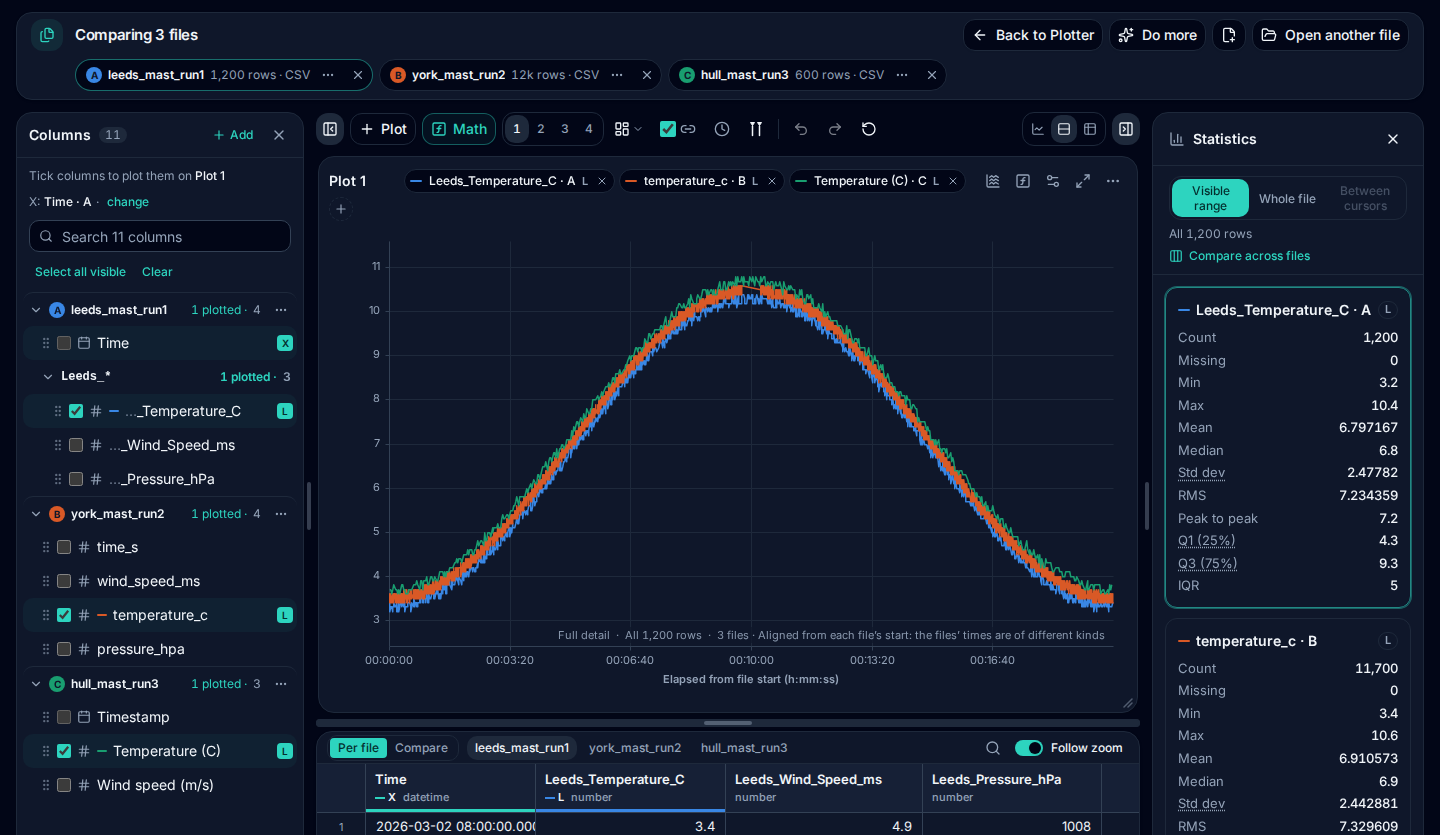The image size is (1440, 835).
Task: Click the cursors icon in the toolbar
Action: (x=756, y=129)
